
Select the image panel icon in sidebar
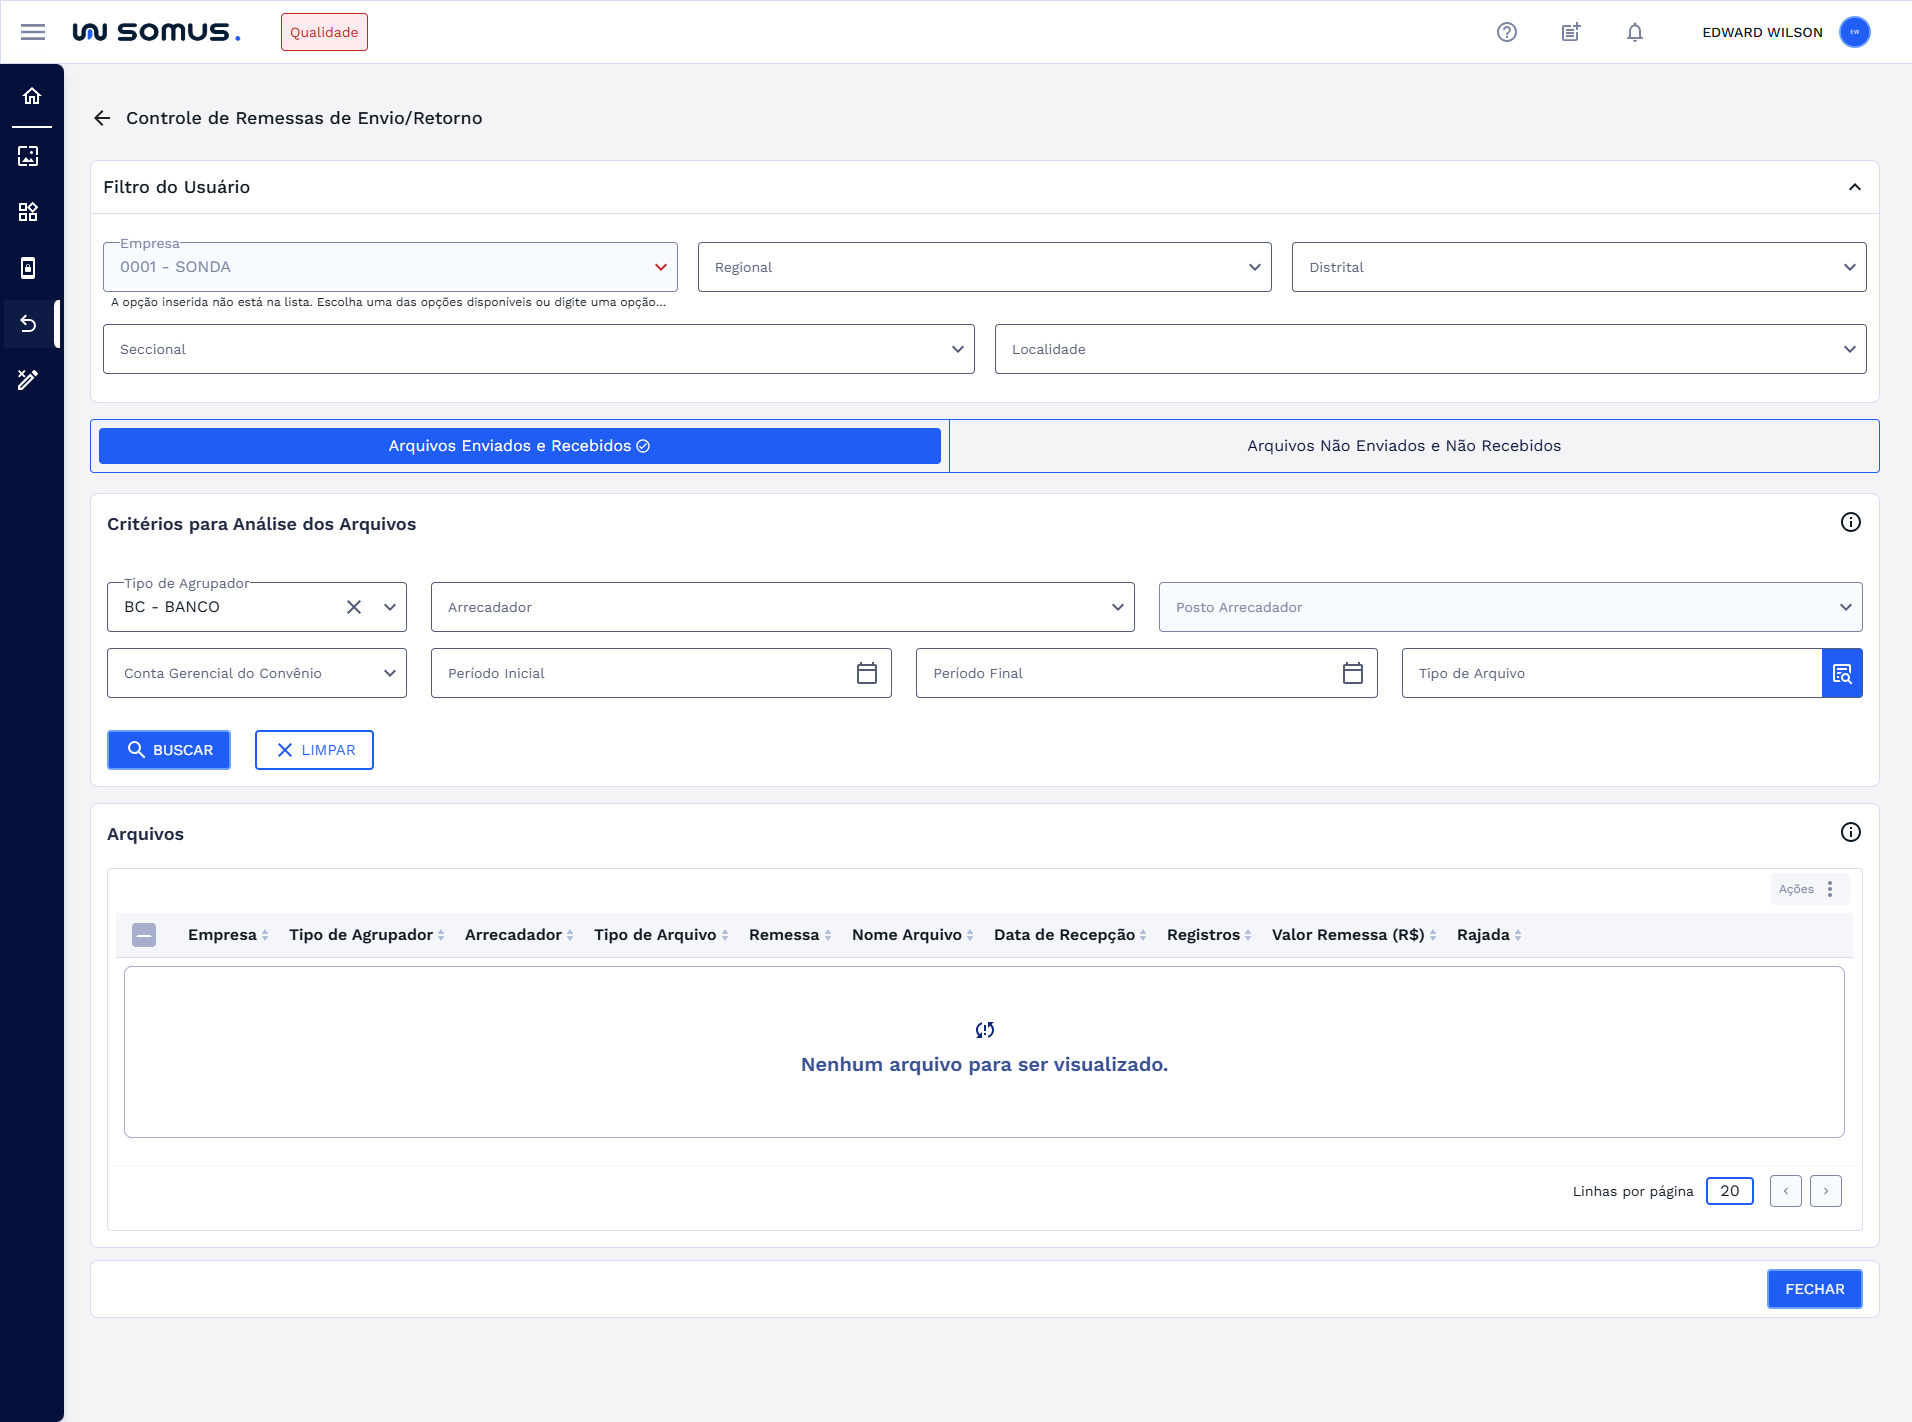pyautogui.click(x=31, y=156)
